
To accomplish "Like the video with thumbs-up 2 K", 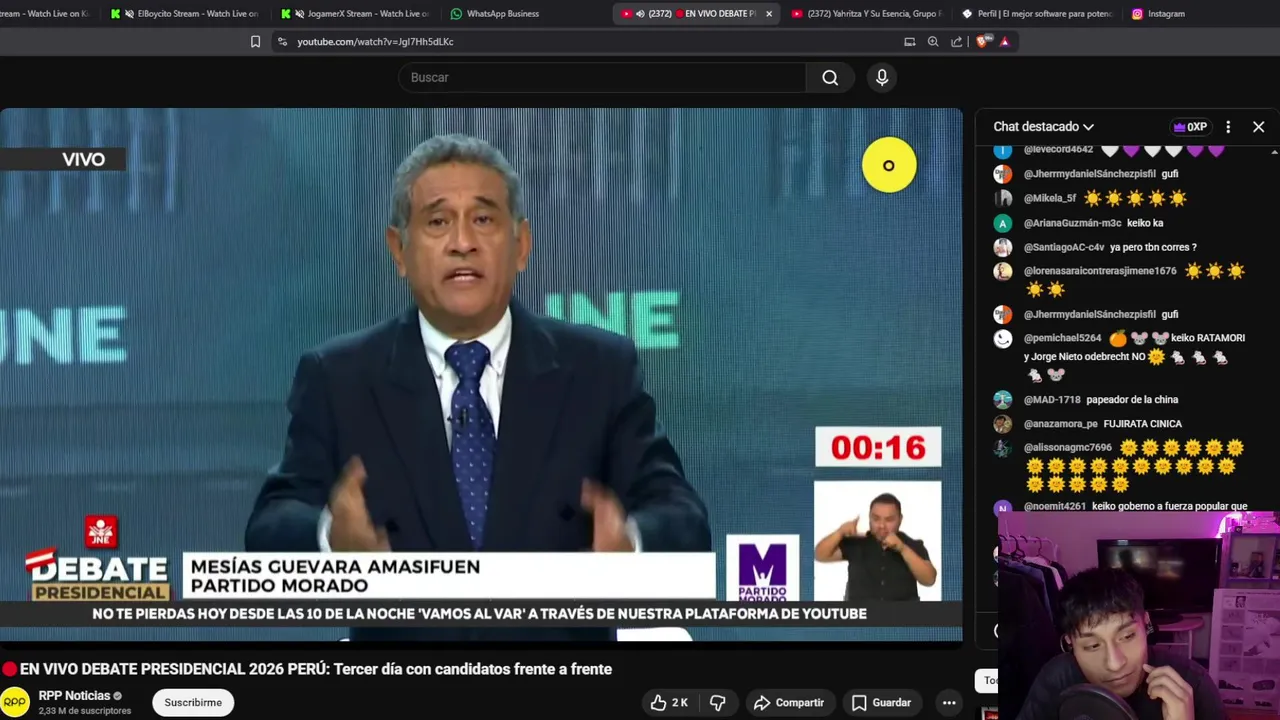I will pos(669,703).
